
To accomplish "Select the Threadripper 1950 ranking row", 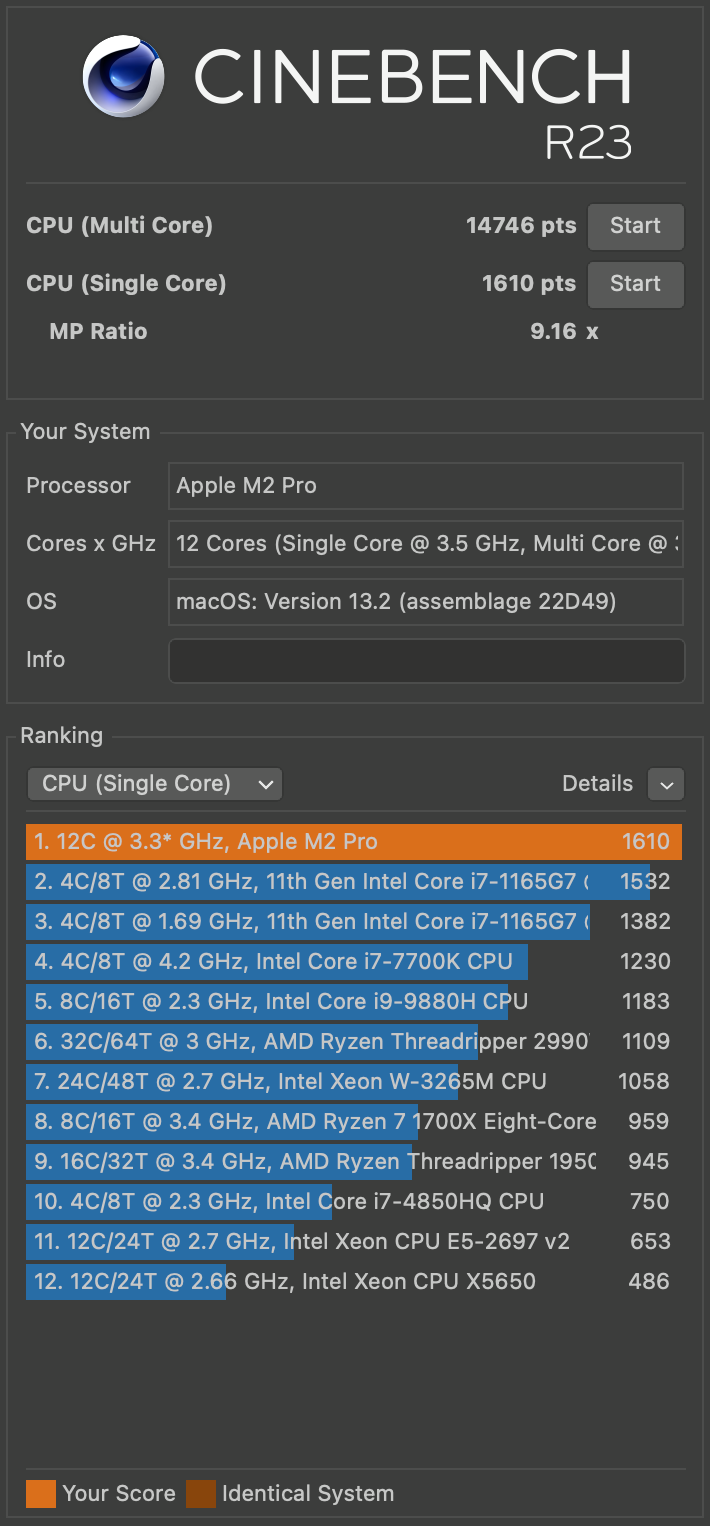I will point(354,1161).
